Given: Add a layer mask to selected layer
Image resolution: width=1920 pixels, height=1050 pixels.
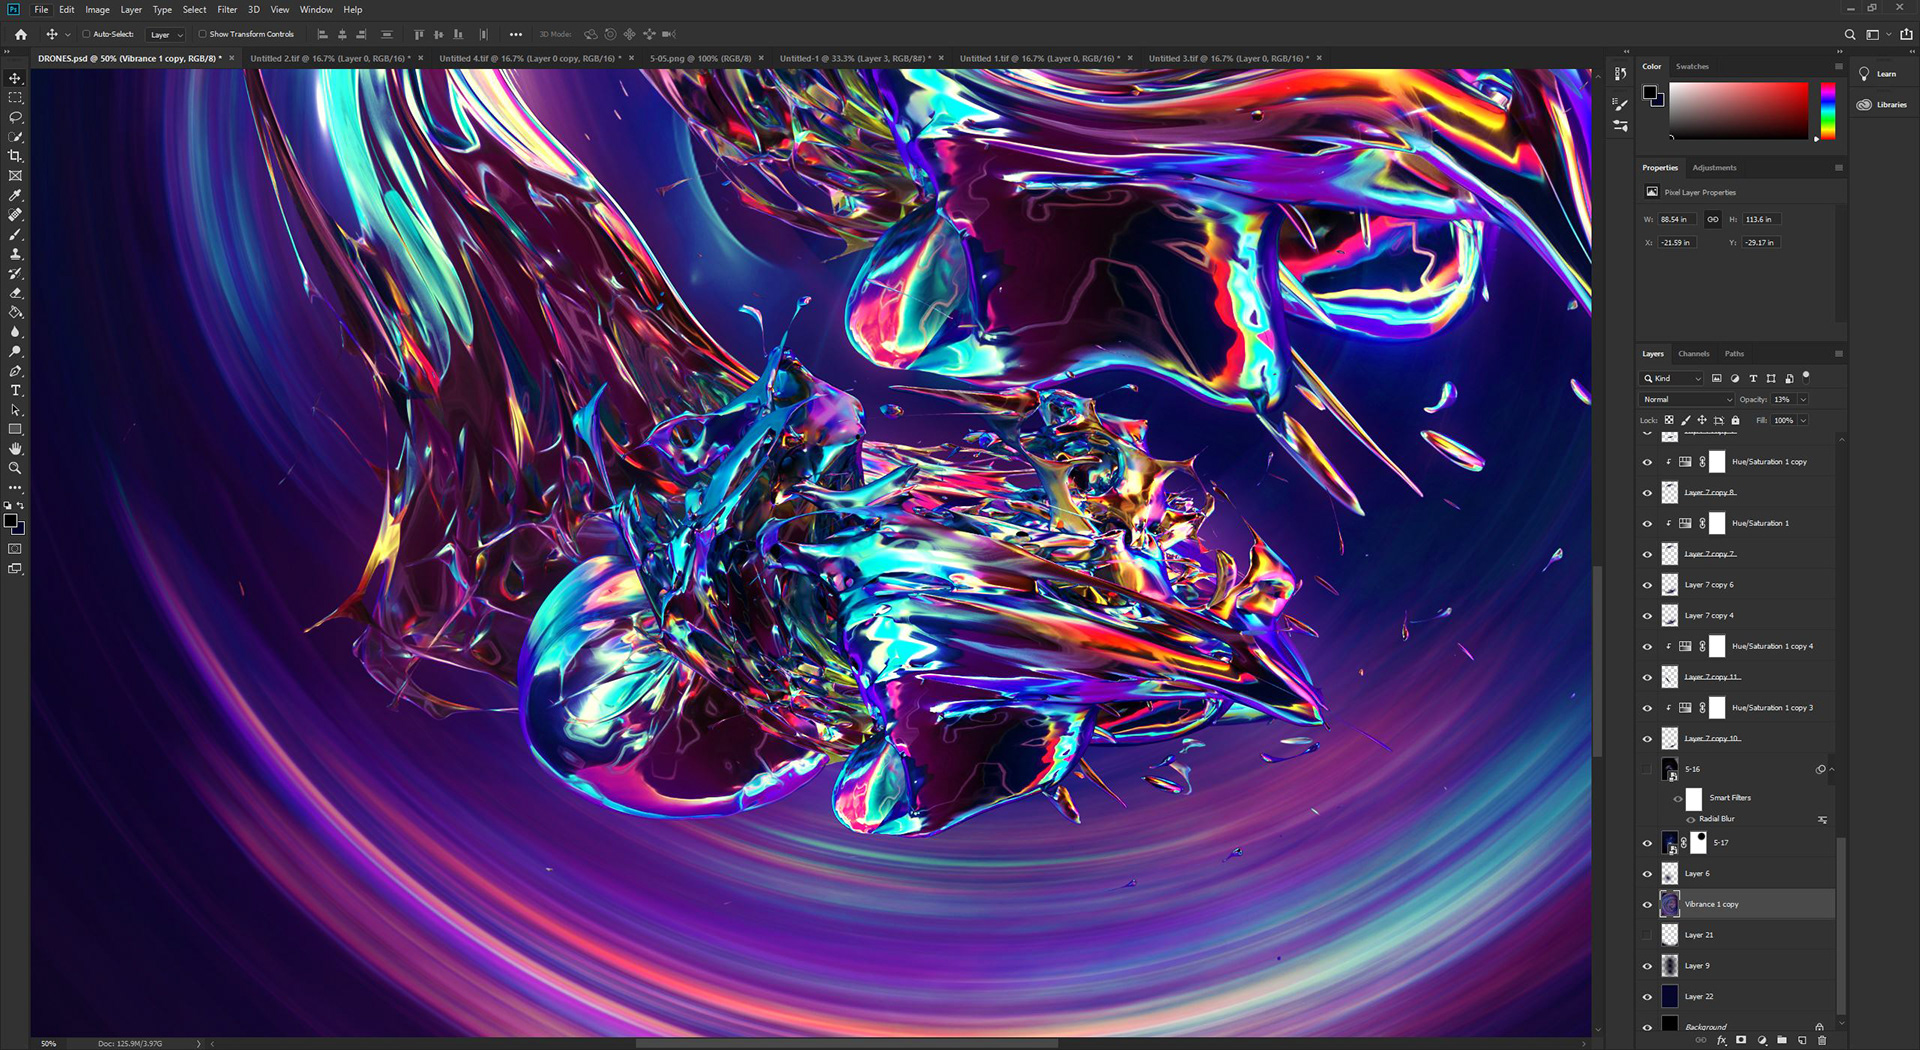Looking at the screenshot, I should pos(1741,1040).
